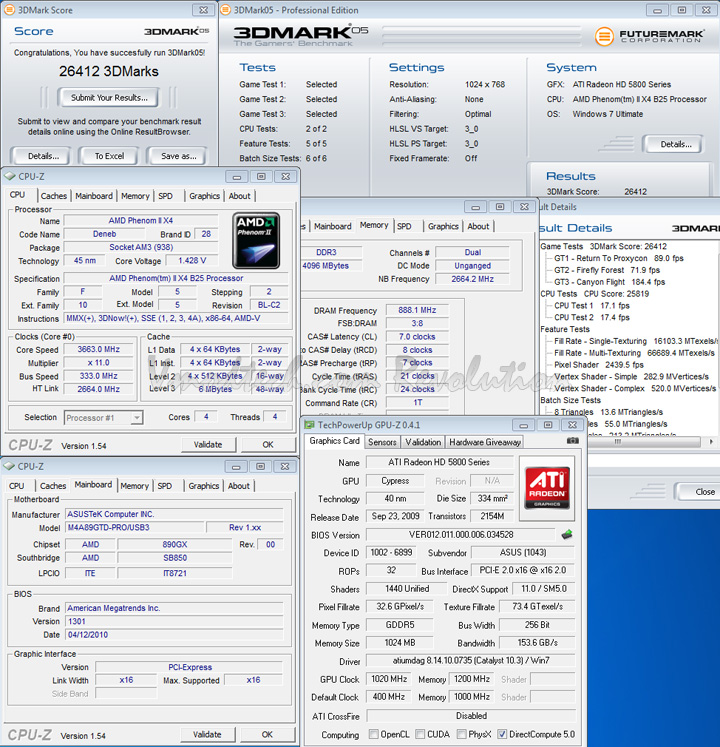Click right scroll arrow in Result Details

coord(711,442)
